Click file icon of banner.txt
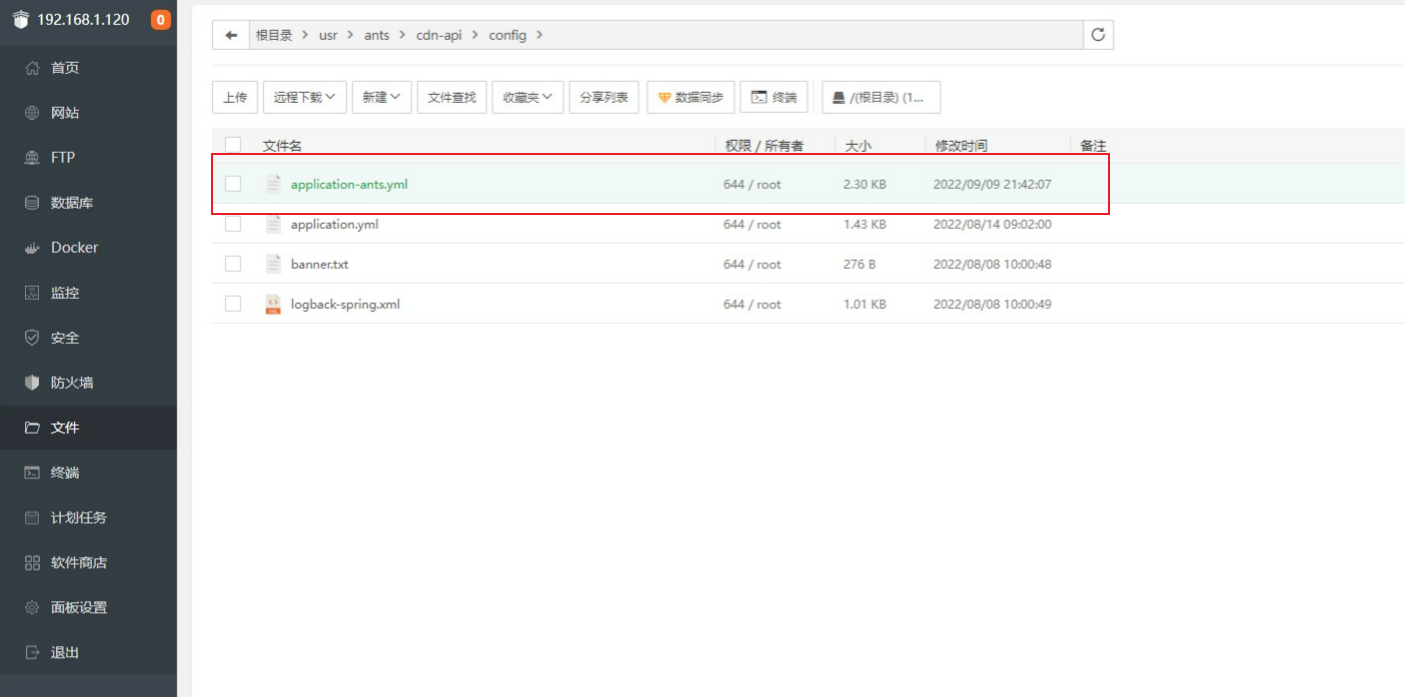1405x697 pixels. pyautogui.click(x=273, y=264)
